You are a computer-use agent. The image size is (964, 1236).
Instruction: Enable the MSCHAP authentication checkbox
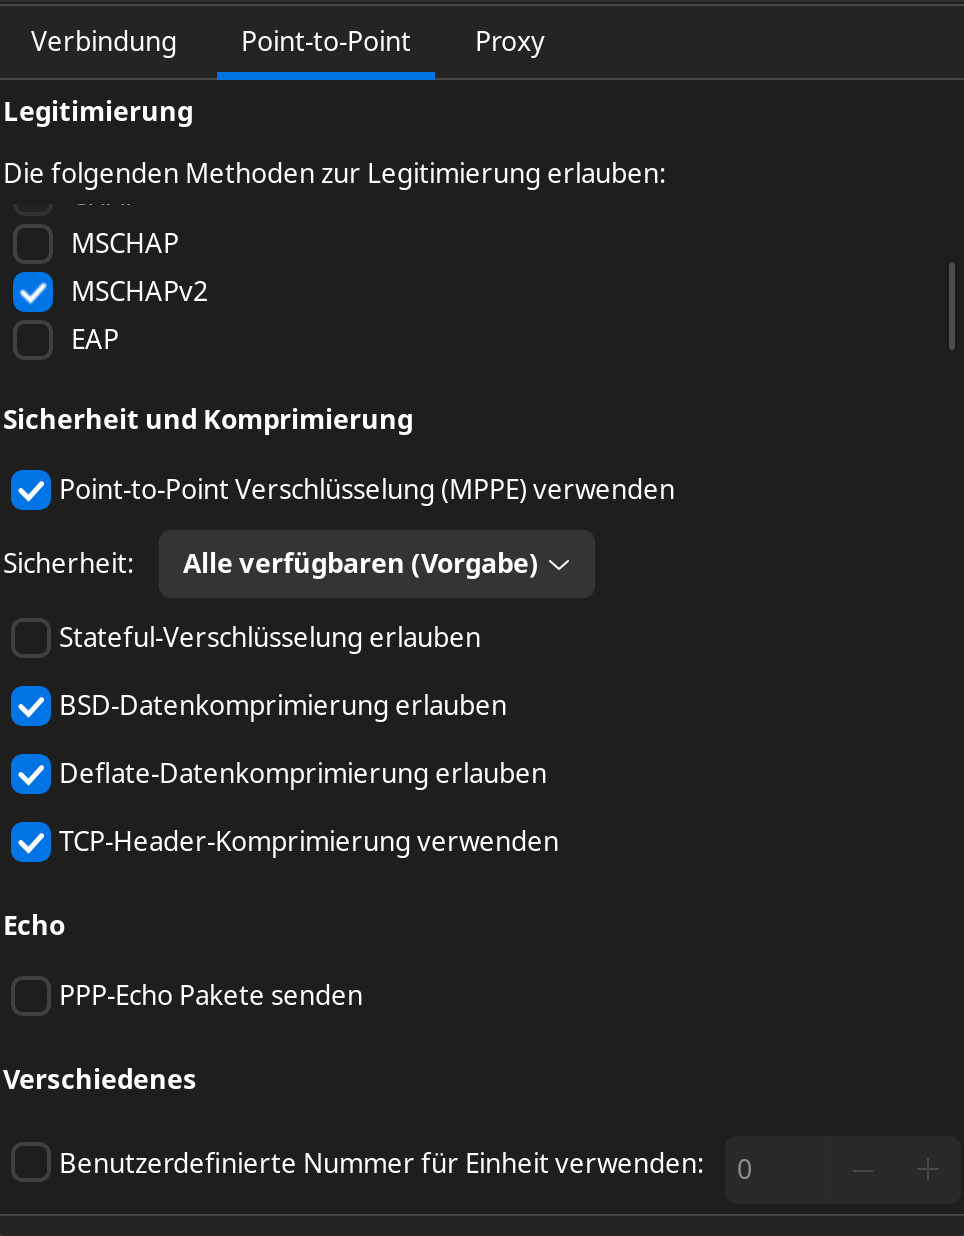pyautogui.click(x=33, y=243)
